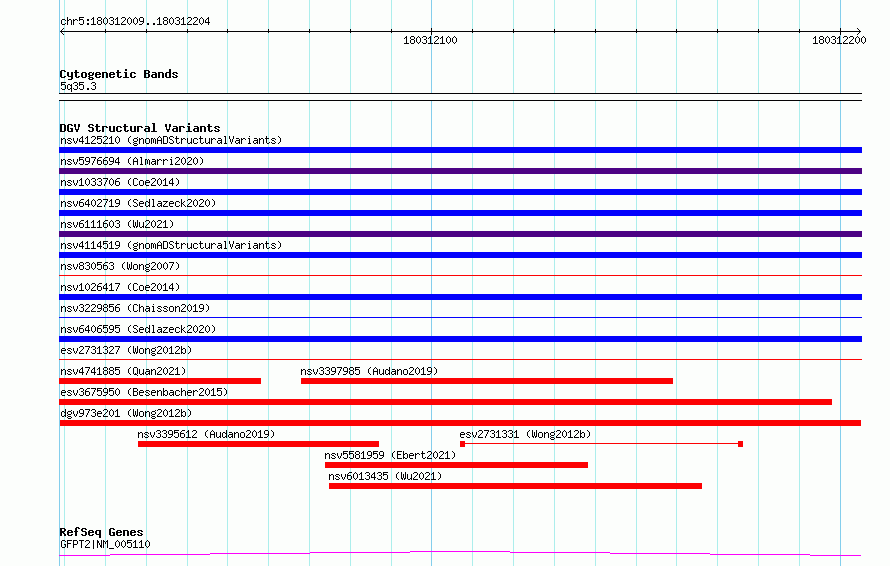The image size is (890, 566).
Task: Click the nsv4114519 (gnomADStructuralVariants) label
Action: pyautogui.click(x=171, y=245)
